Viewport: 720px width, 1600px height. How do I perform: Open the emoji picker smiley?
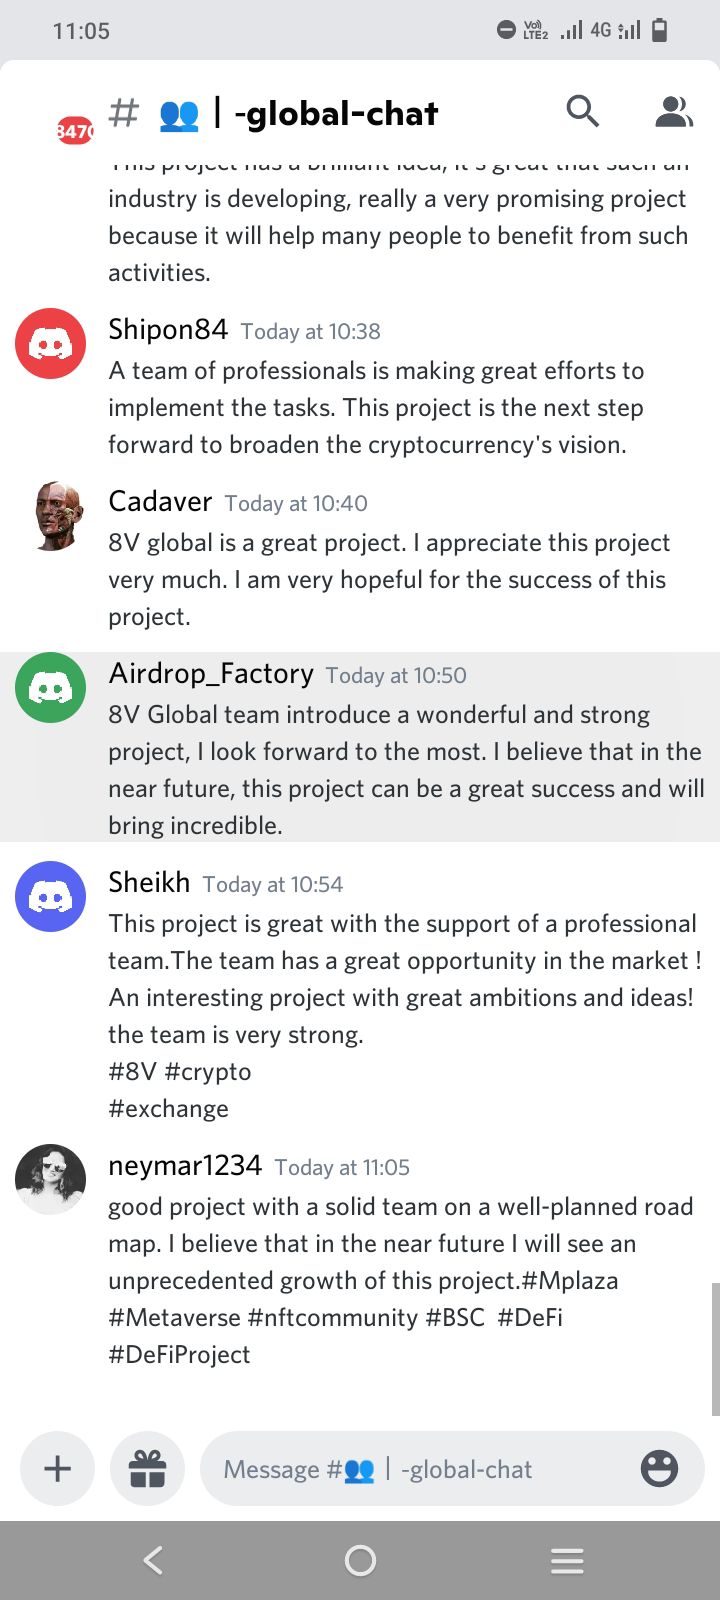coord(659,1468)
